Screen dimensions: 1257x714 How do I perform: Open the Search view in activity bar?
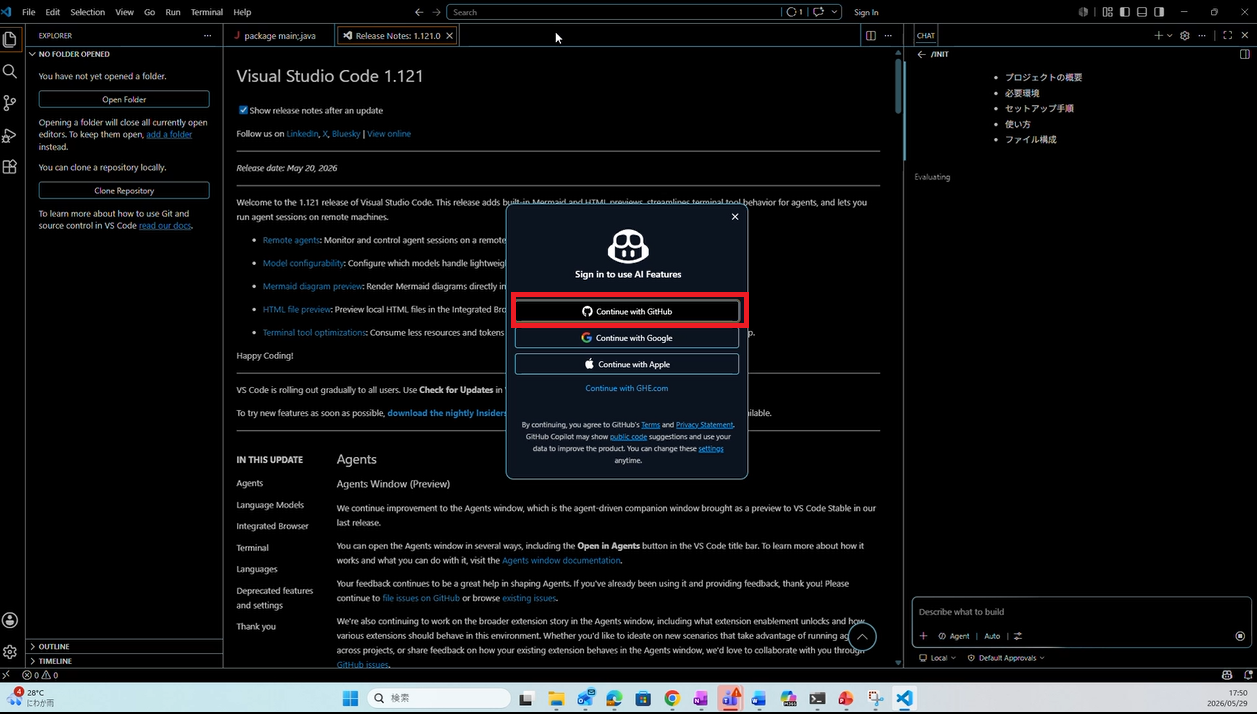pyautogui.click(x=10, y=72)
